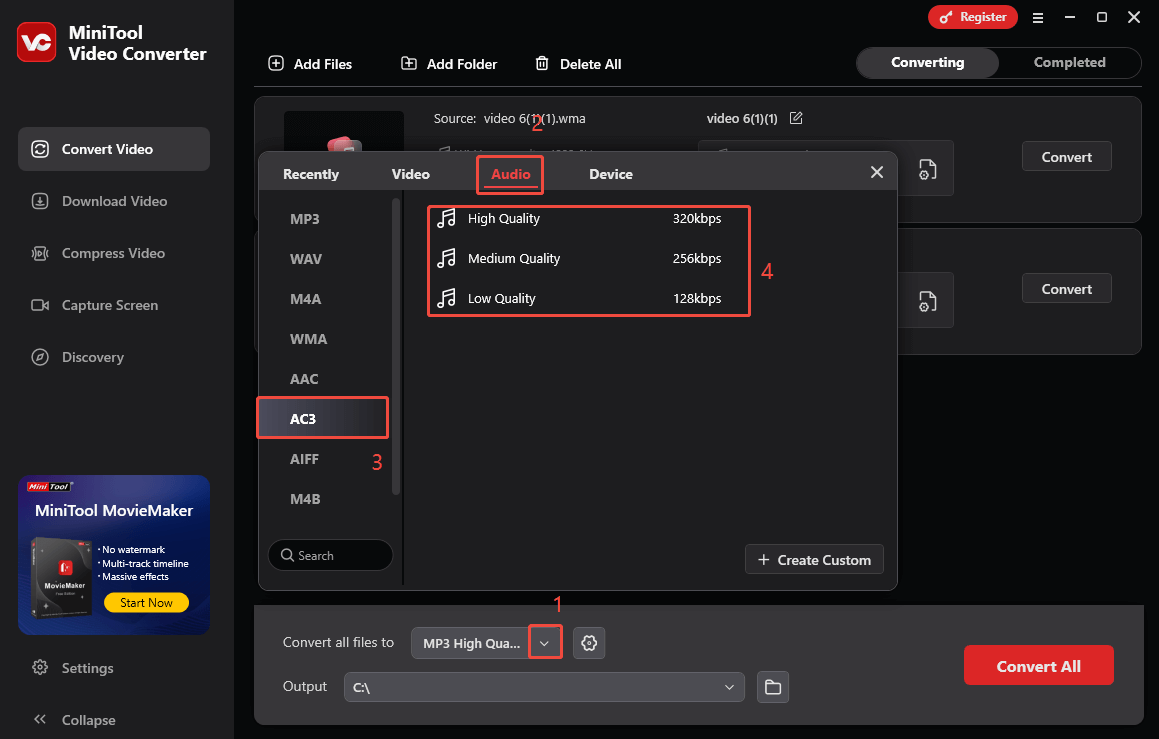The width and height of the screenshot is (1159, 739).
Task: Click the Register button
Action: coord(973,17)
